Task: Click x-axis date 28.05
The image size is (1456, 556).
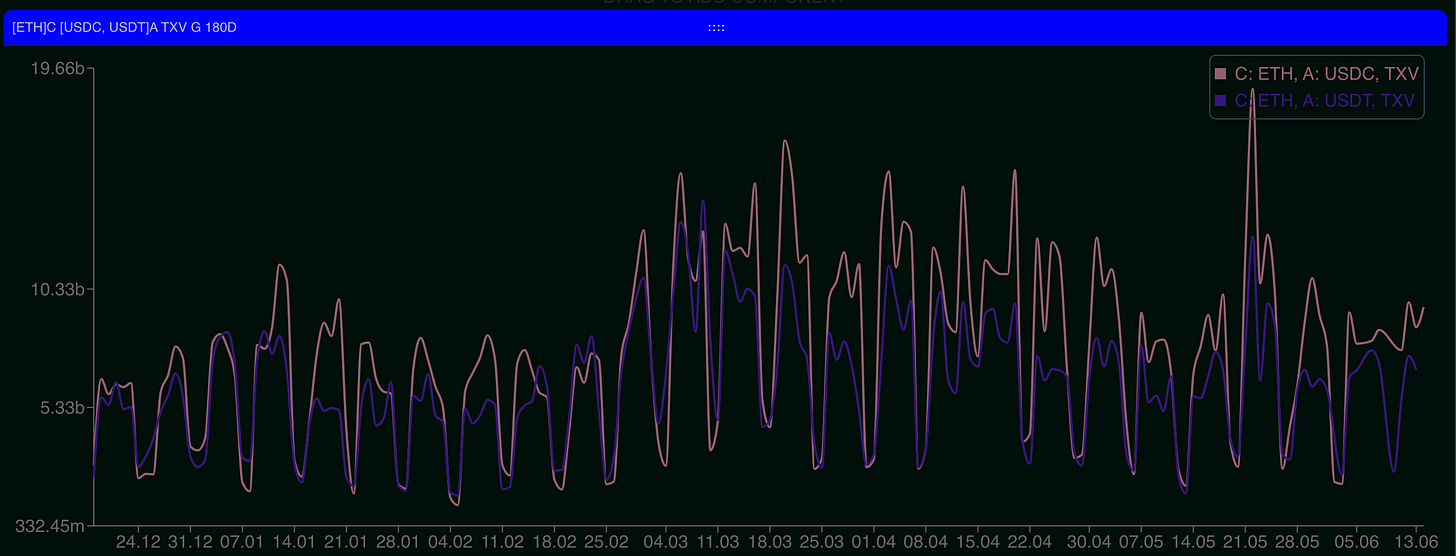Action: coord(1296,542)
